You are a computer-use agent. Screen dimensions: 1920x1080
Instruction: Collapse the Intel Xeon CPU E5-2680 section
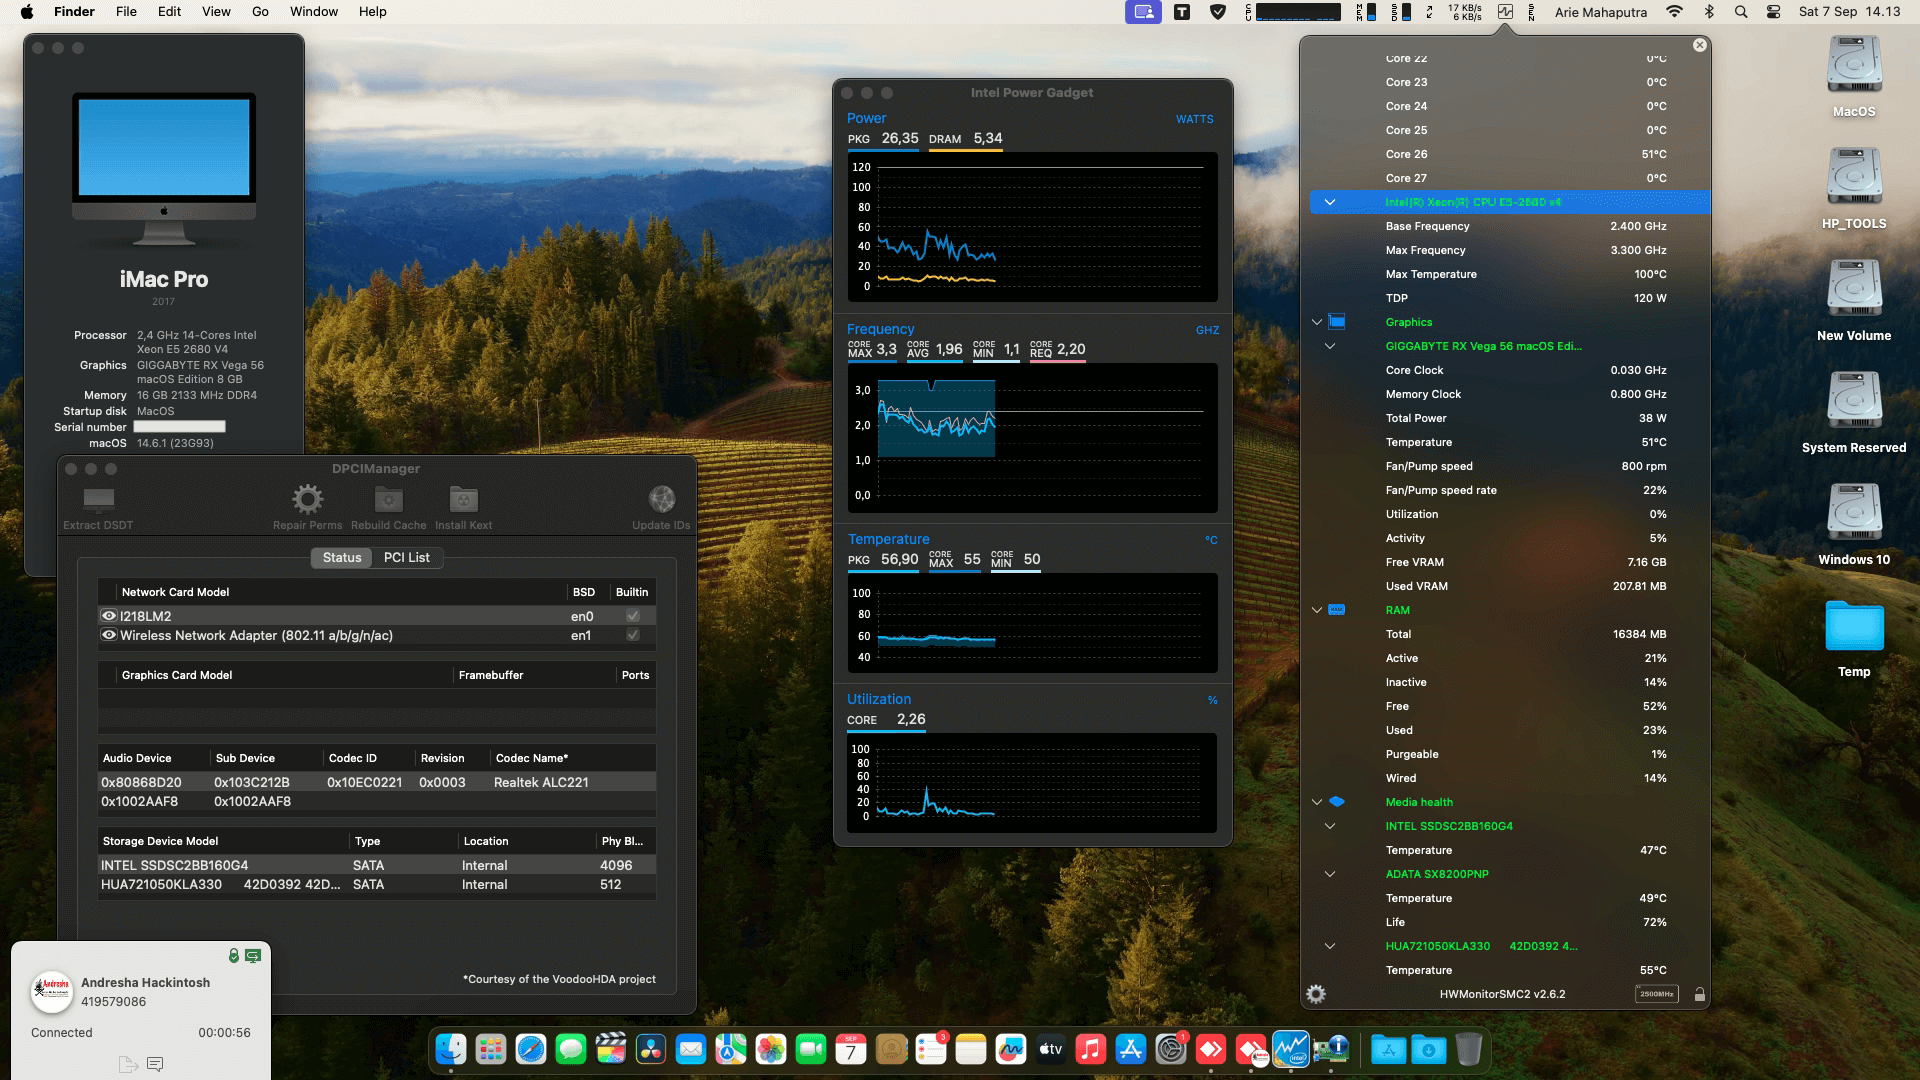pyautogui.click(x=1330, y=201)
